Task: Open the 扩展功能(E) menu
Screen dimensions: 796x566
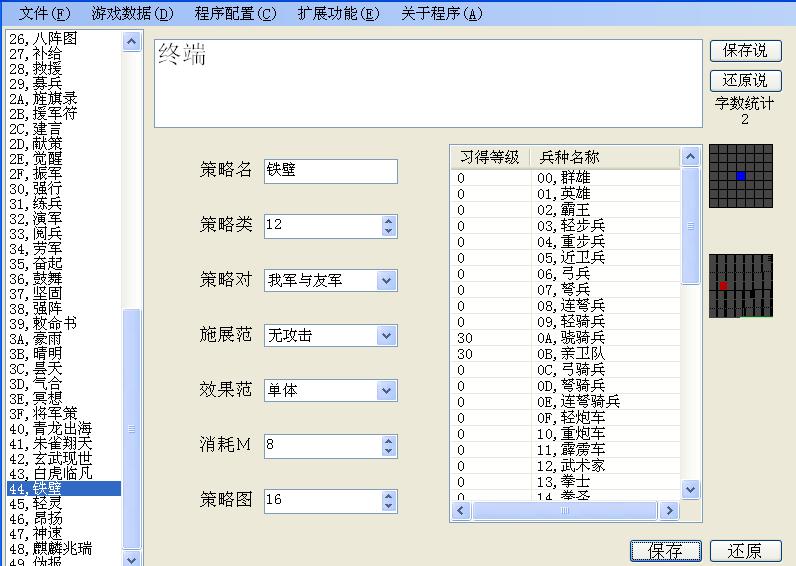Action: click(339, 14)
